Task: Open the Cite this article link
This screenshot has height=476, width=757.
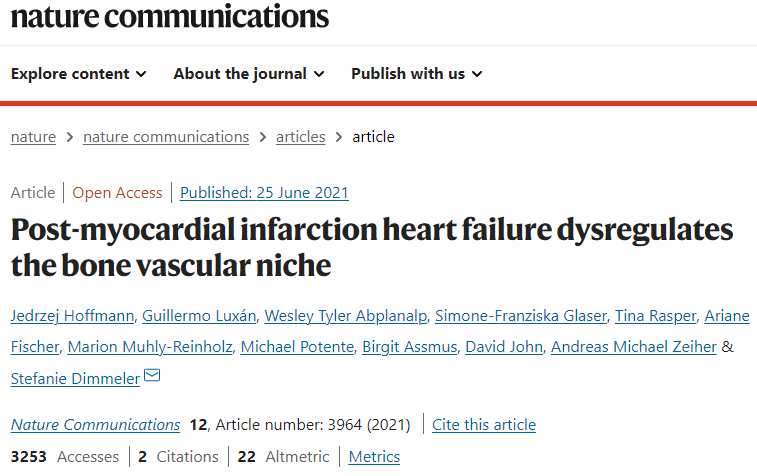Action: pyautogui.click(x=484, y=425)
